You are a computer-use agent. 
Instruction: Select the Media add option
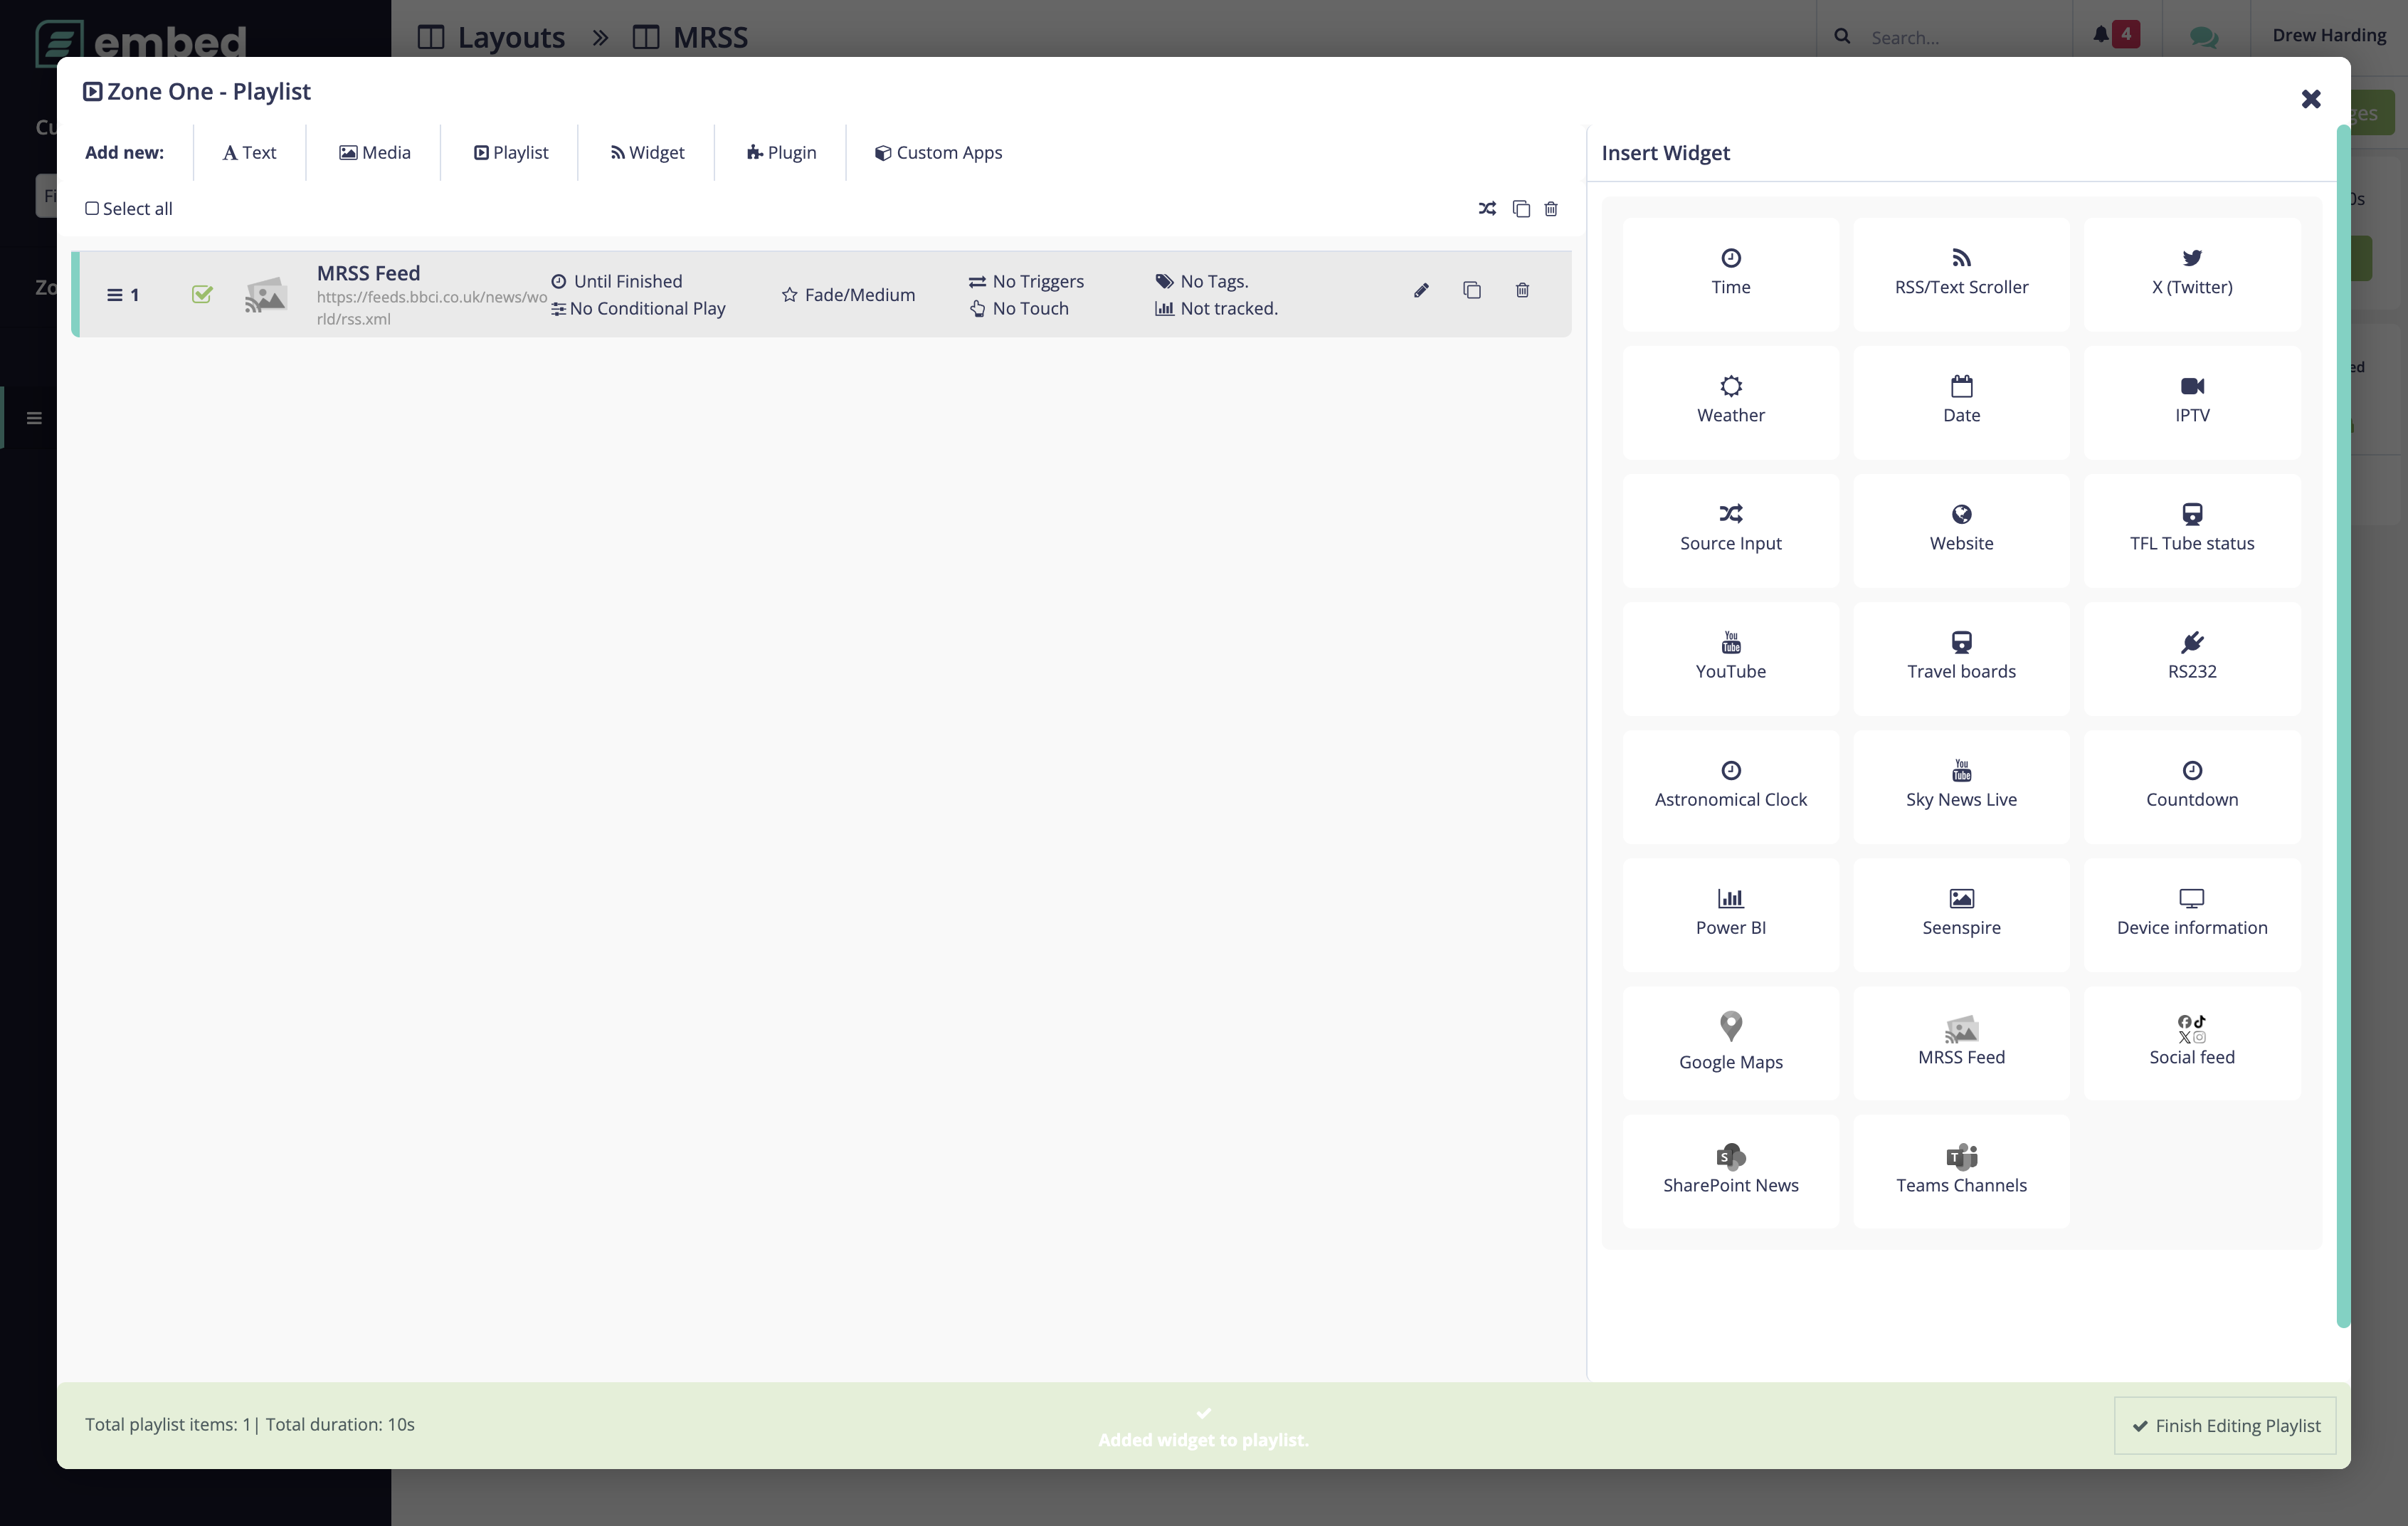click(374, 152)
